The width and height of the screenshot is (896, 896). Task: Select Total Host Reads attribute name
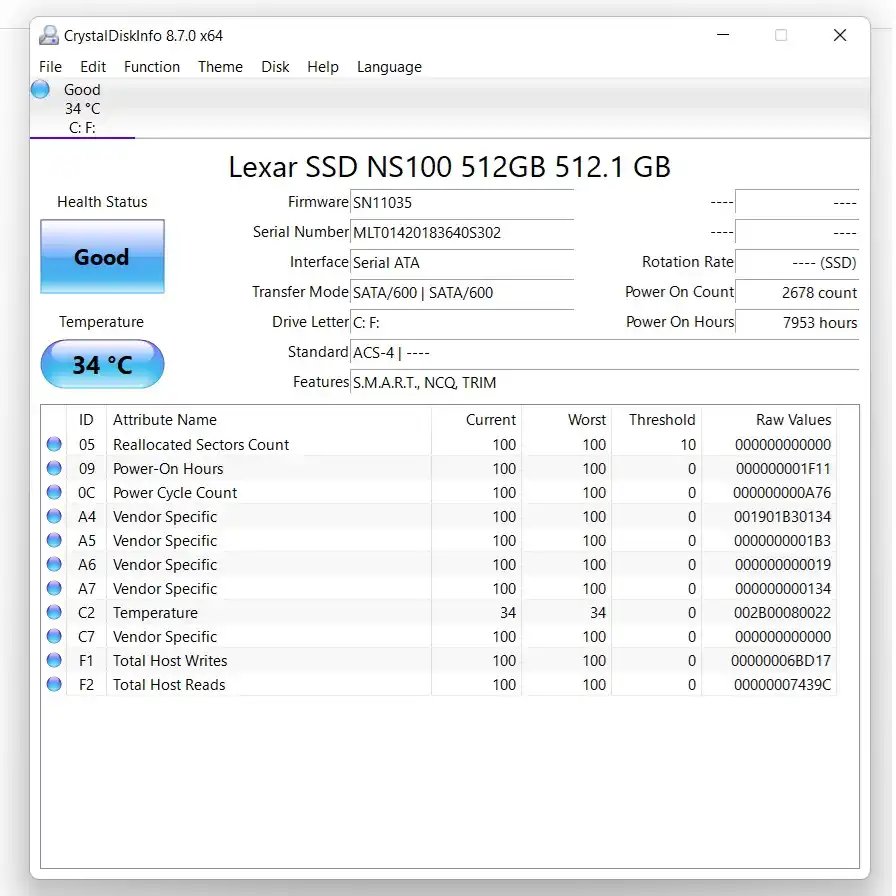click(x=169, y=684)
